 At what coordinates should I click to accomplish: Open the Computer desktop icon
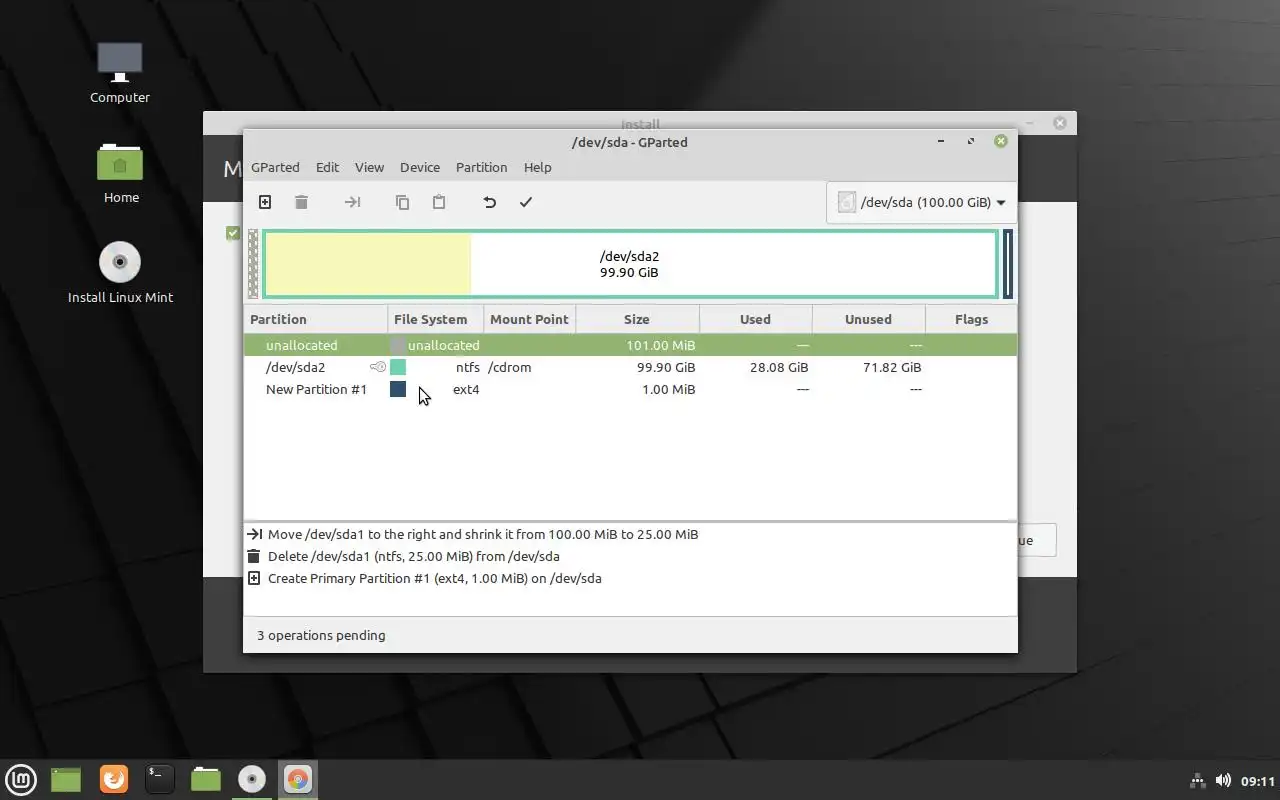tap(120, 72)
